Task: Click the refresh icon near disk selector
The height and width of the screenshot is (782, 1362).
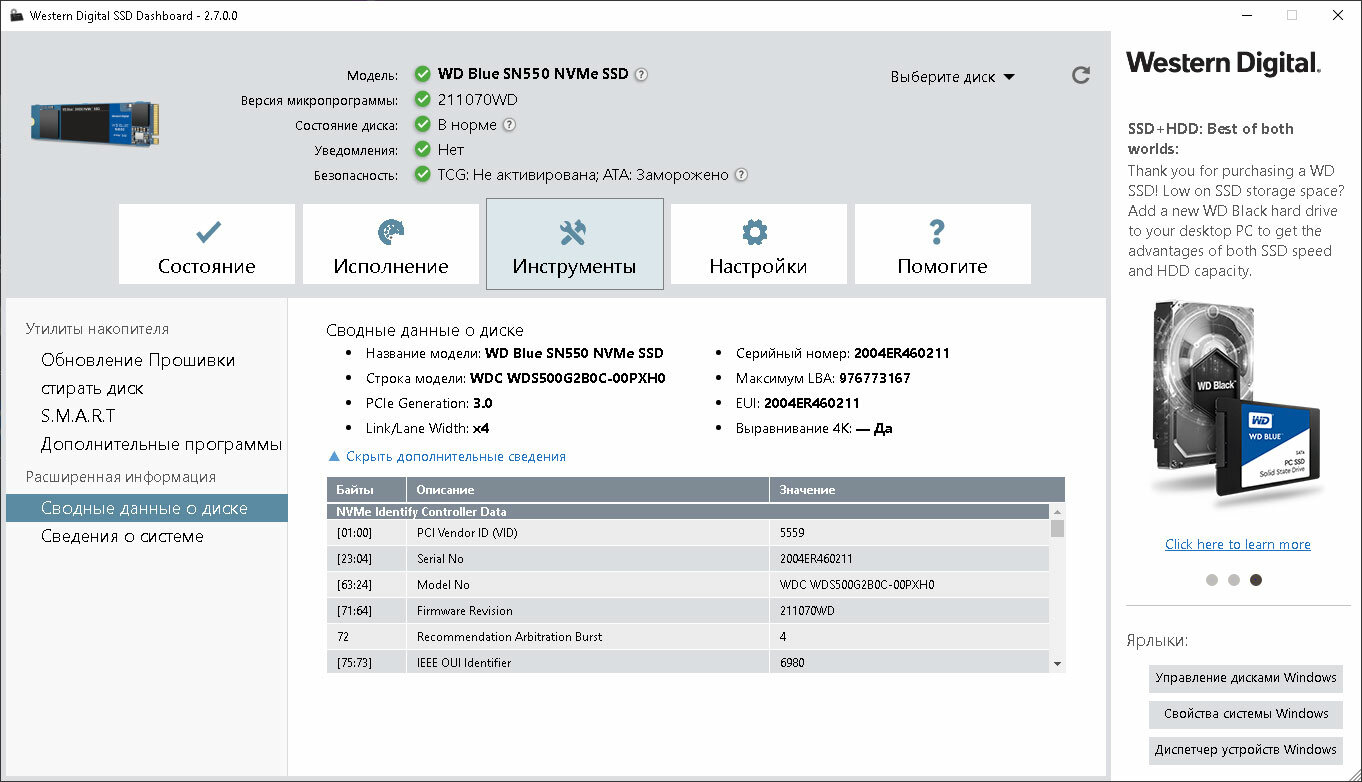Action: click(1080, 75)
